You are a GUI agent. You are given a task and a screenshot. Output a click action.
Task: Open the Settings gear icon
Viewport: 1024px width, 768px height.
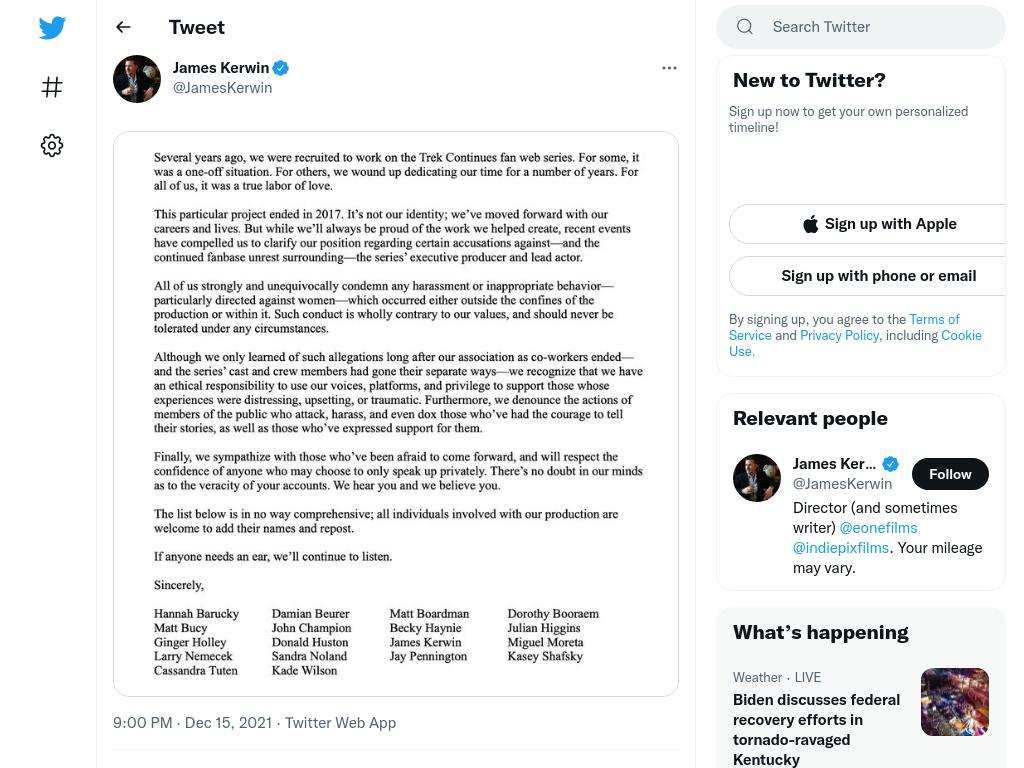point(52,145)
